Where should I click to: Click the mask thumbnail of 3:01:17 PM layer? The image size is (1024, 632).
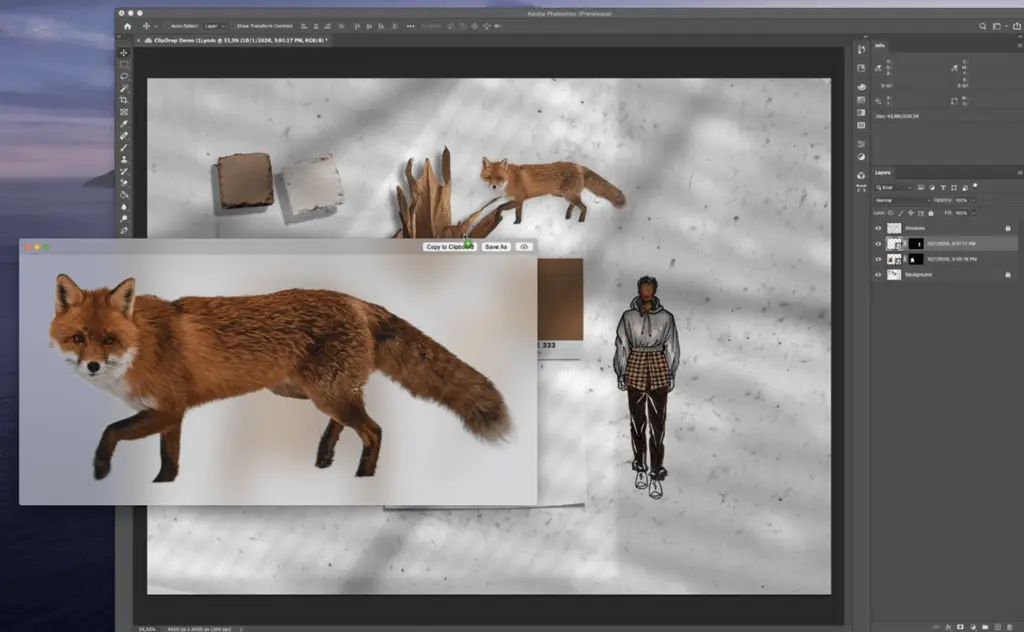tap(916, 244)
